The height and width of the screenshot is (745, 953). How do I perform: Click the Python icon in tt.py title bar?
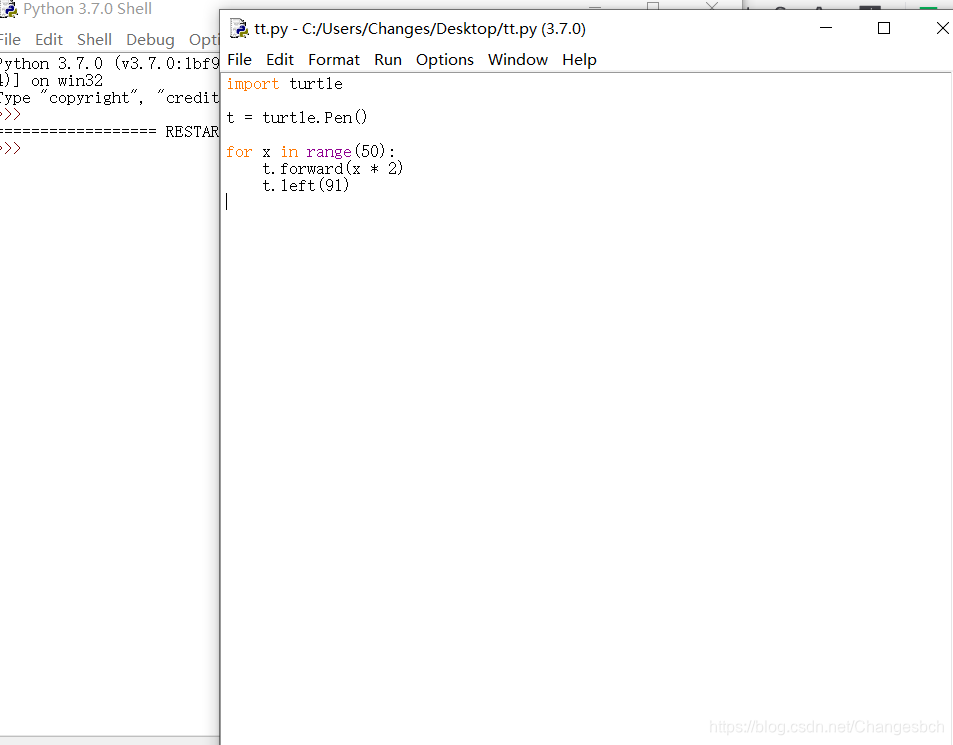pos(239,29)
